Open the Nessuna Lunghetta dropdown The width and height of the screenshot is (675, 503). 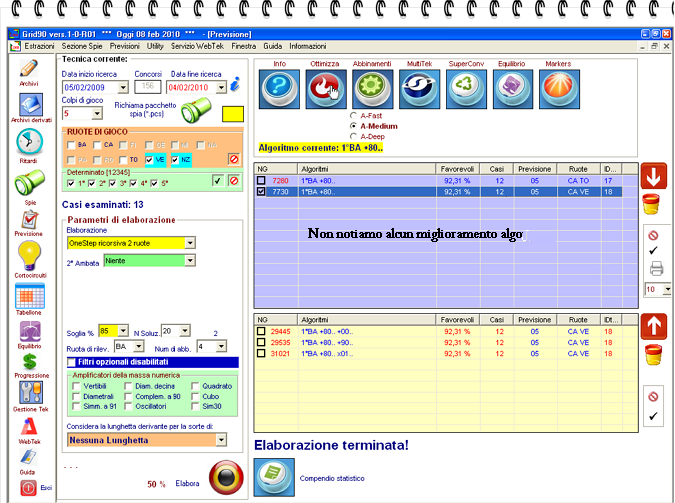pyautogui.click(x=219, y=439)
